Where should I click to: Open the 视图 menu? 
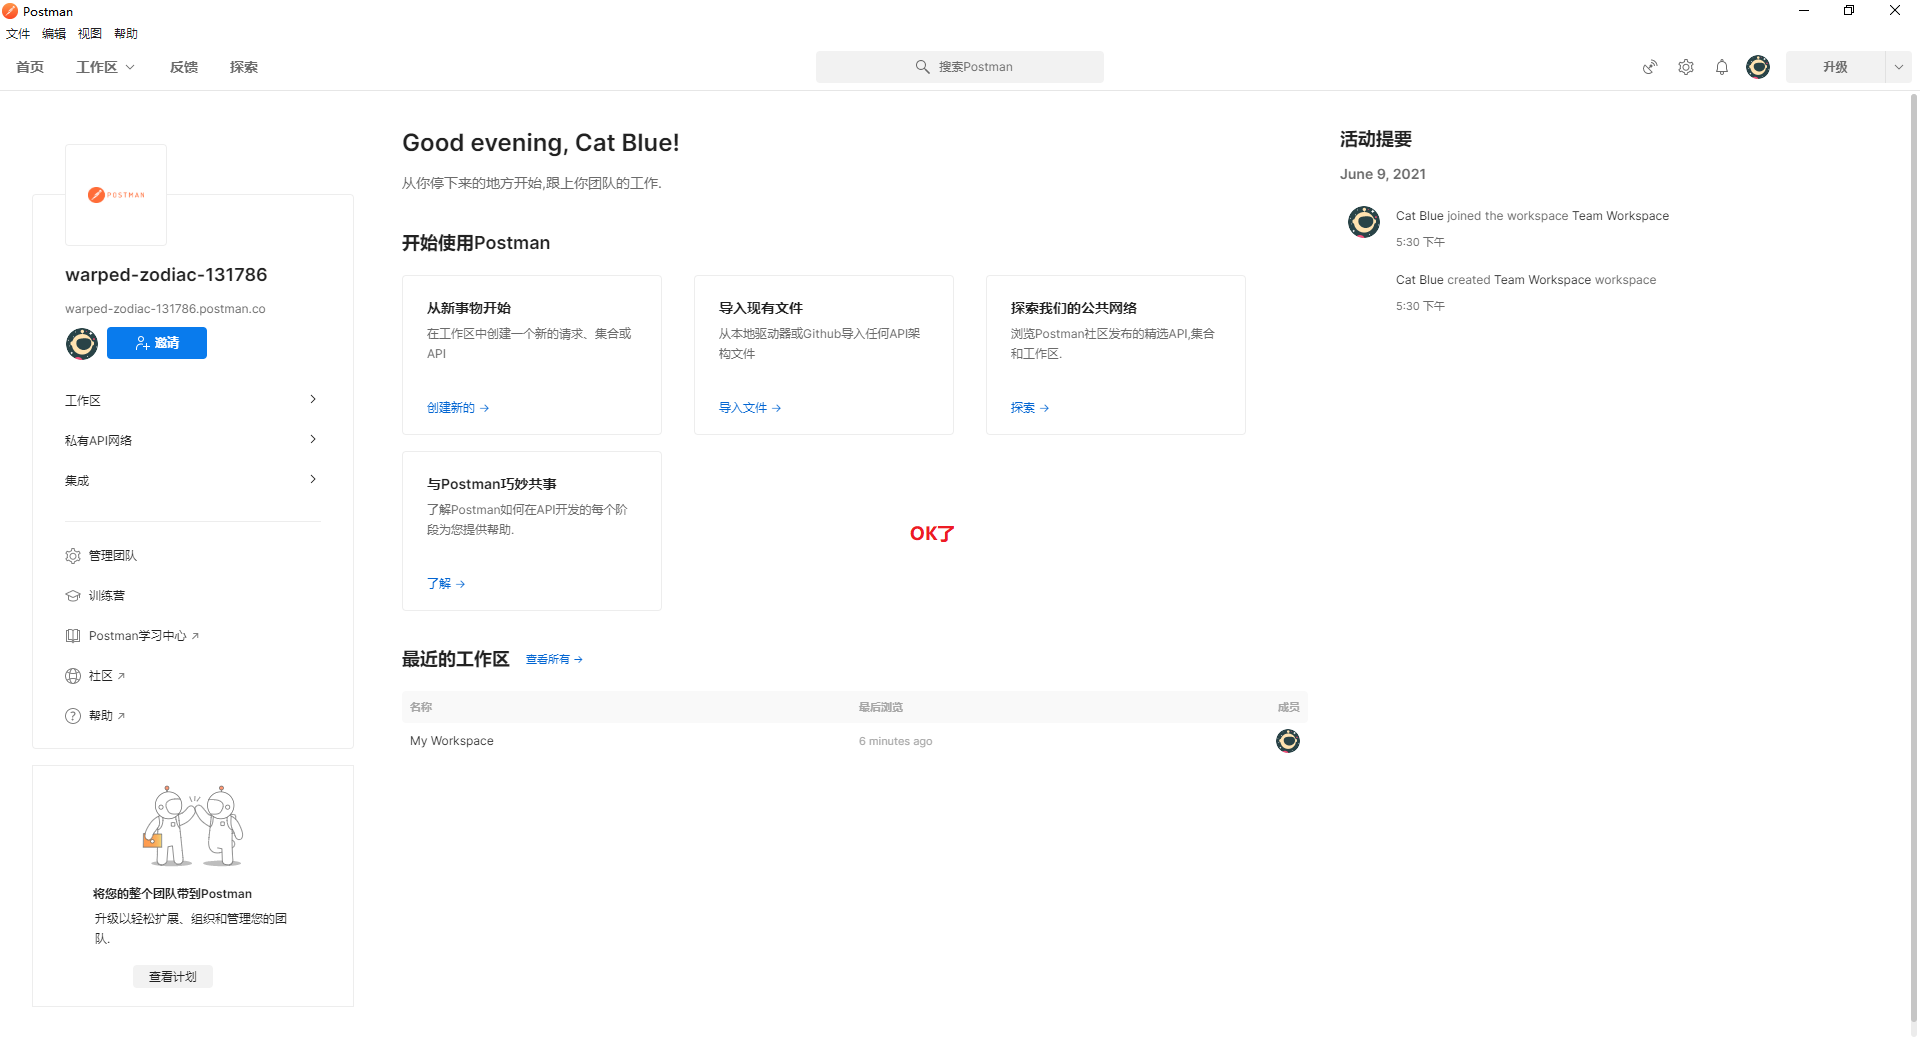(x=90, y=34)
